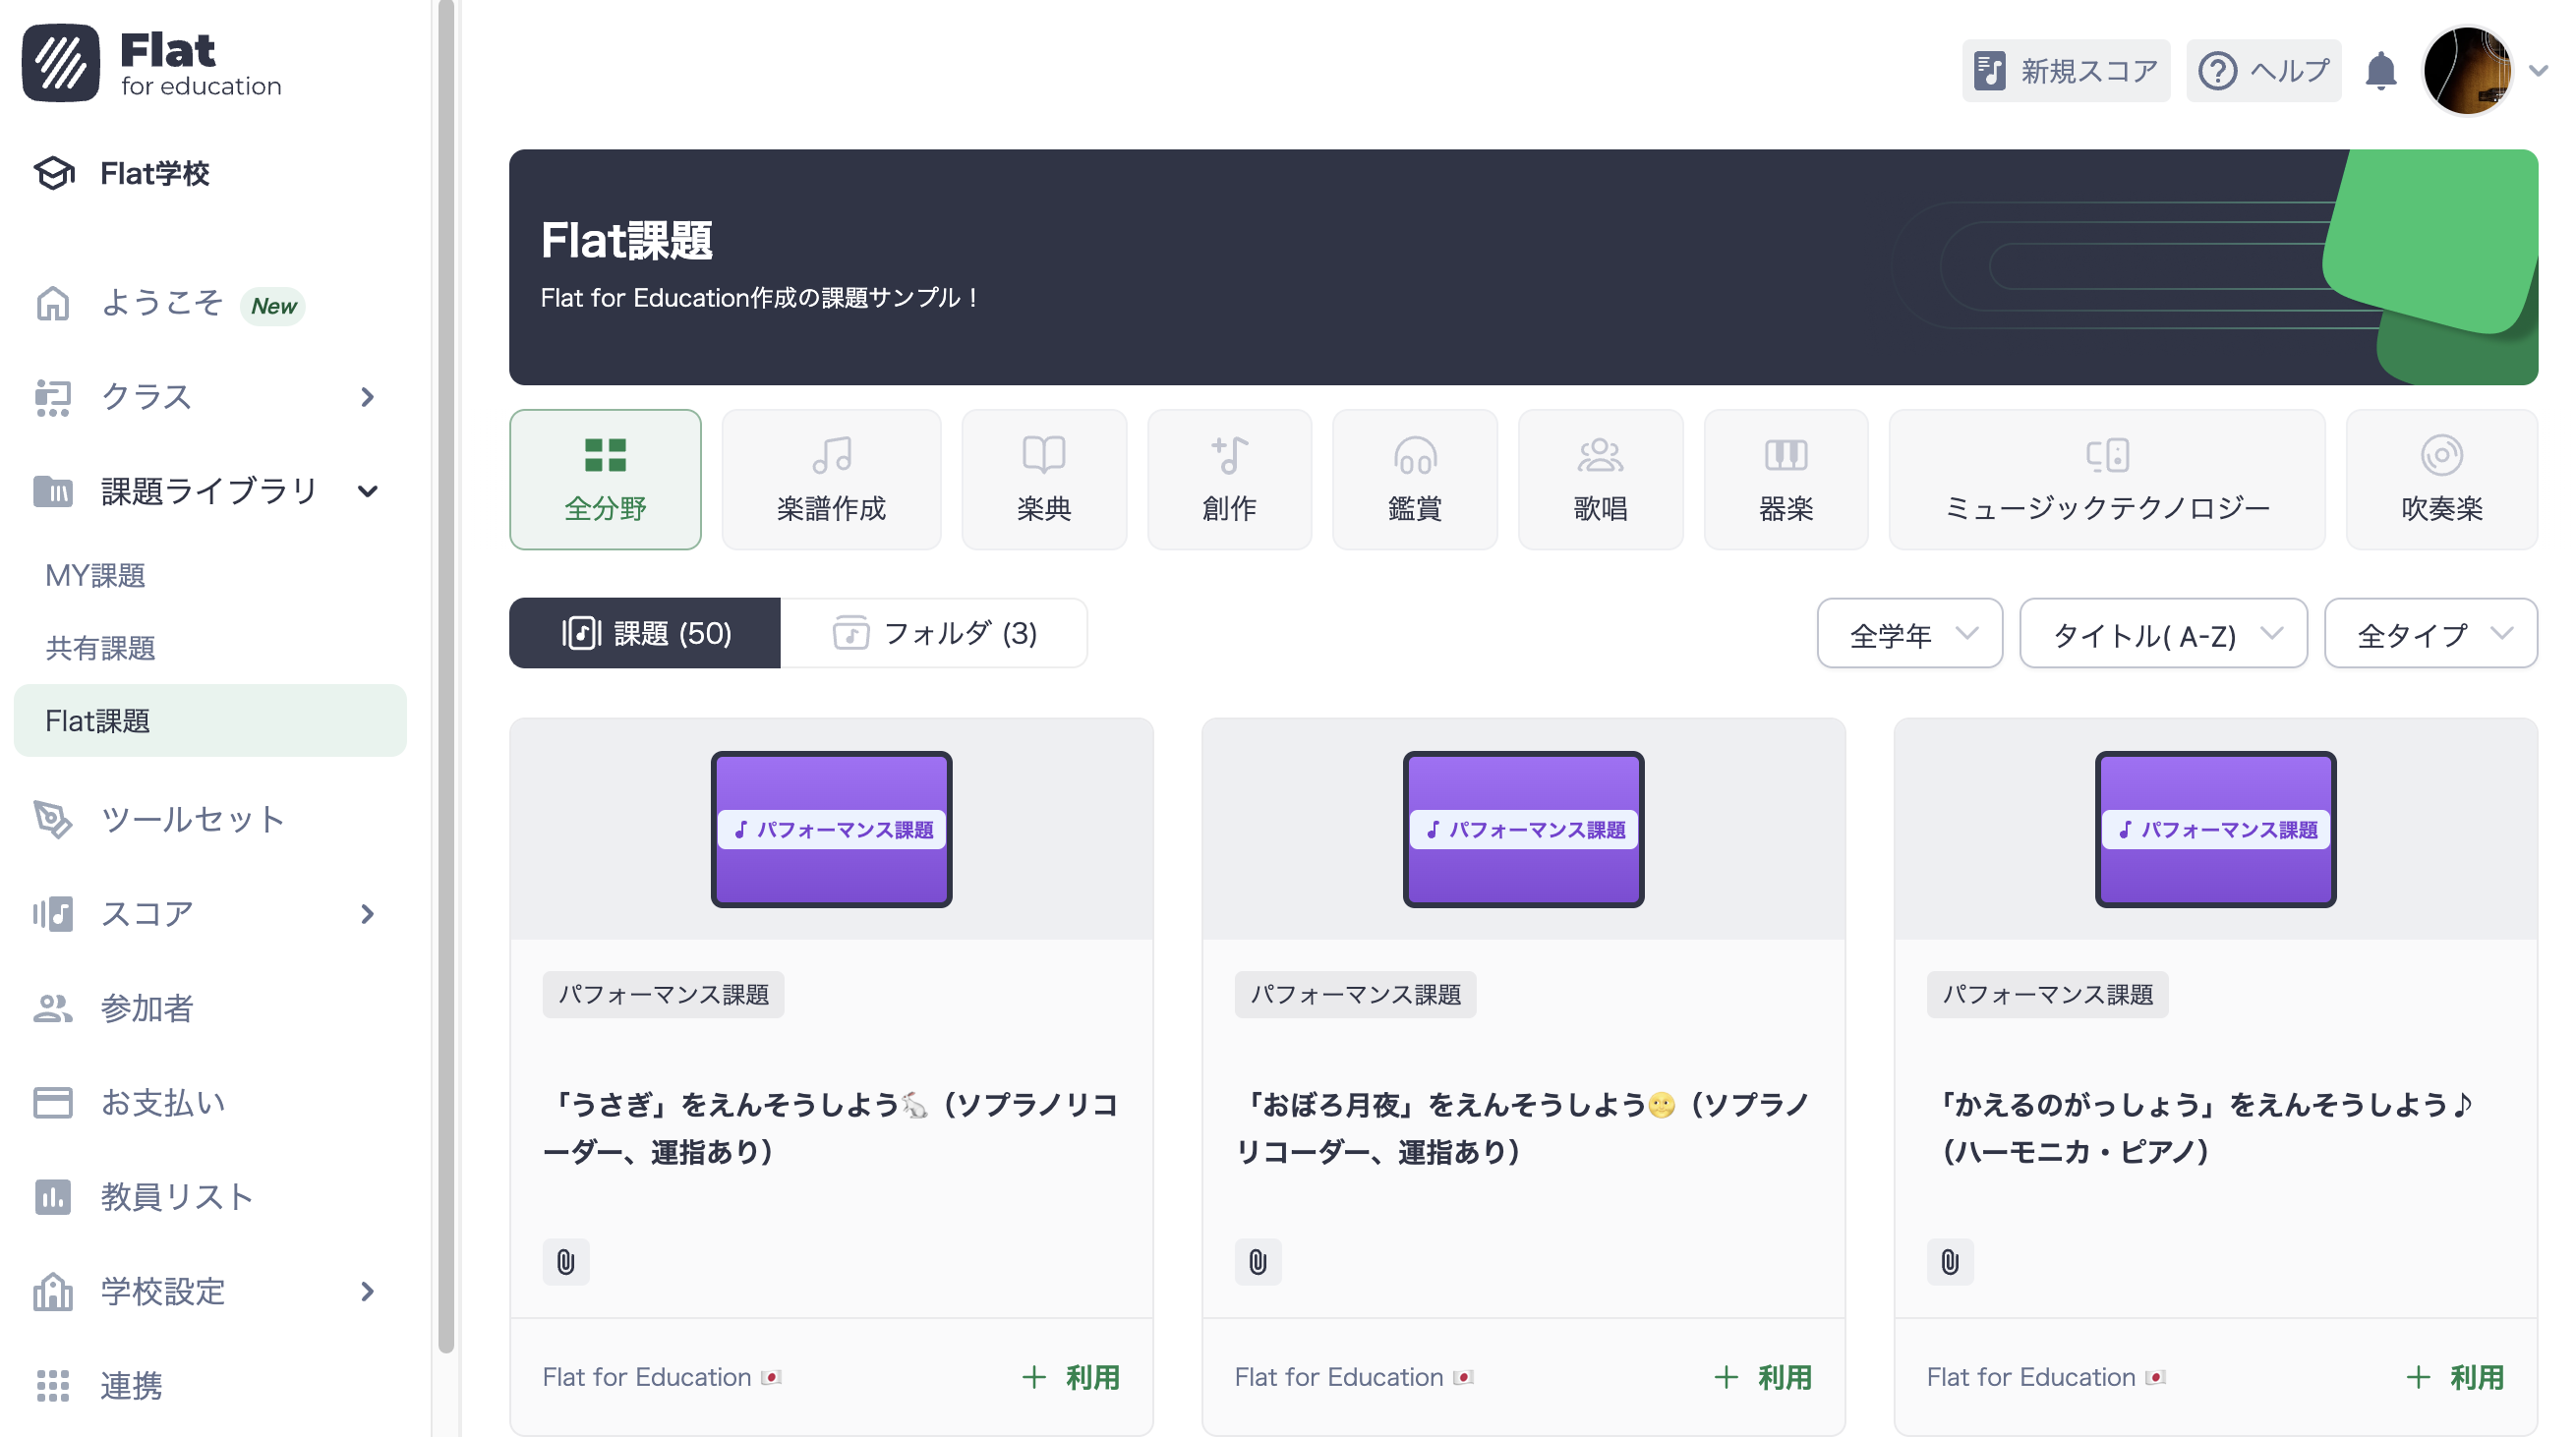This screenshot has height=1437, width=2576.
Task: Open the 全学年 grade filter dropdown
Action: click(1908, 633)
